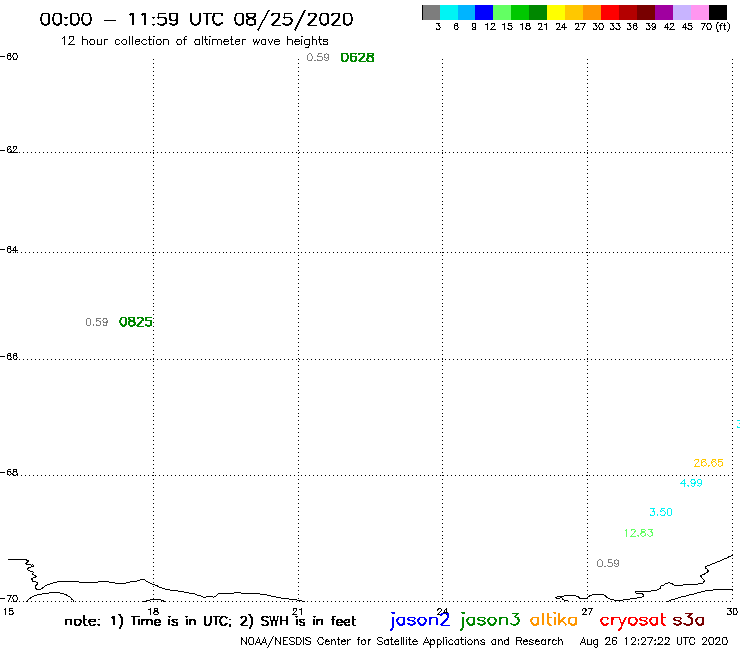This screenshot has height=650, width=740.
Task: Click the '18' longitude label on the bottom axis
Action: click(153, 612)
